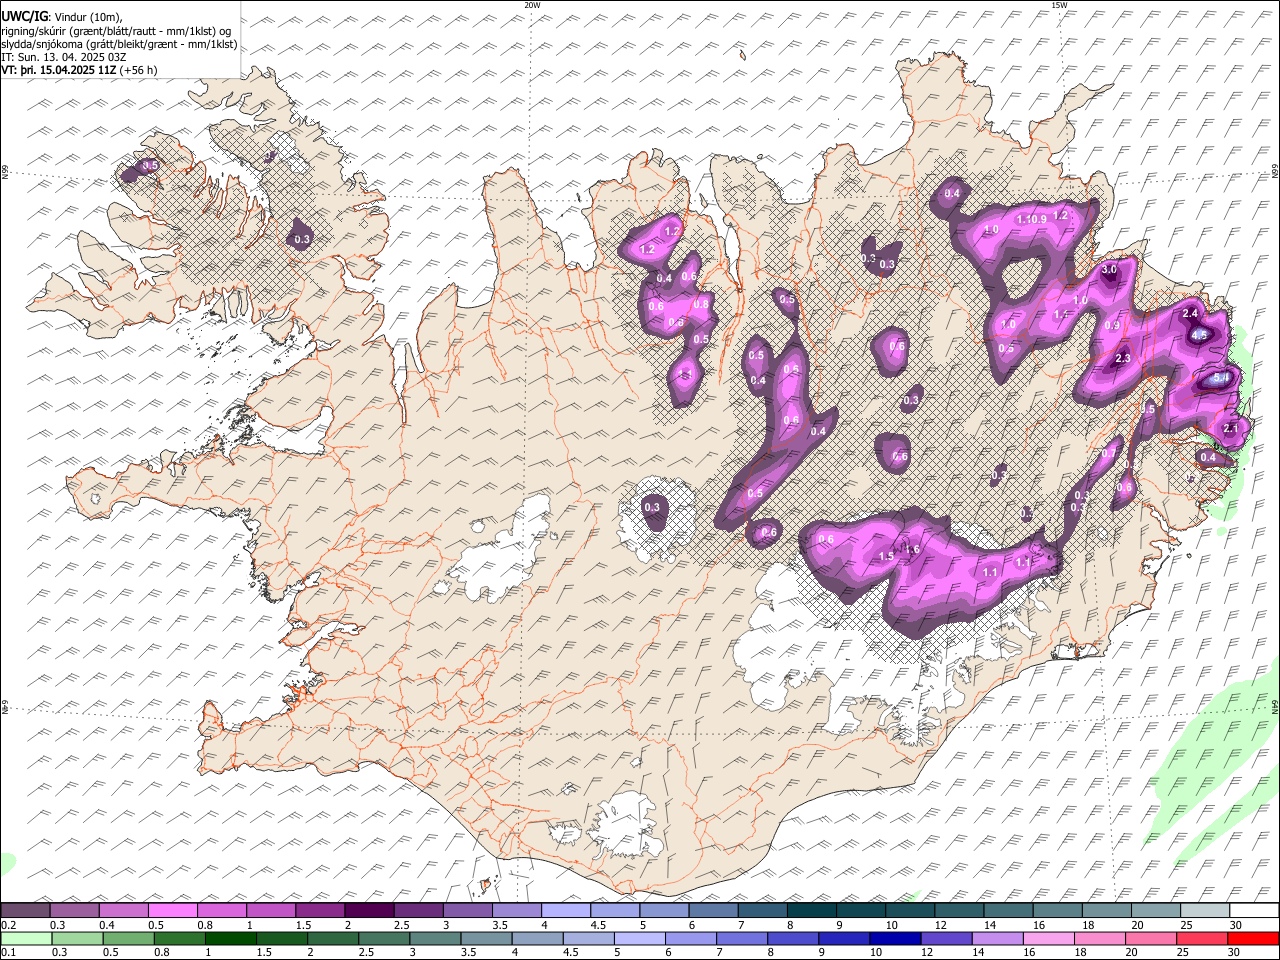Click the '2.4' precipitation value on the map
This screenshot has height=960, width=1280.
1190,314
